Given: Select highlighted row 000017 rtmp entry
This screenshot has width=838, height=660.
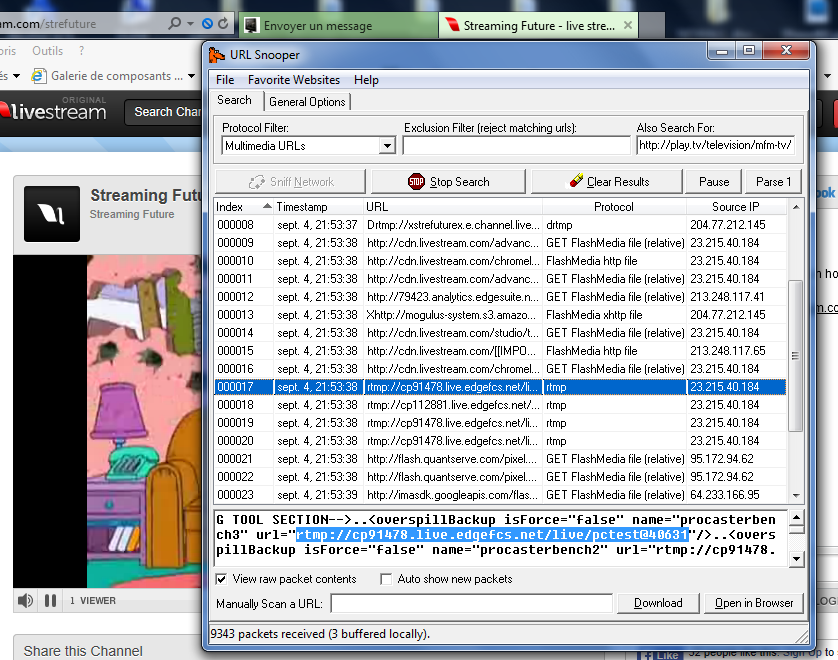Looking at the screenshot, I should click(500, 387).
